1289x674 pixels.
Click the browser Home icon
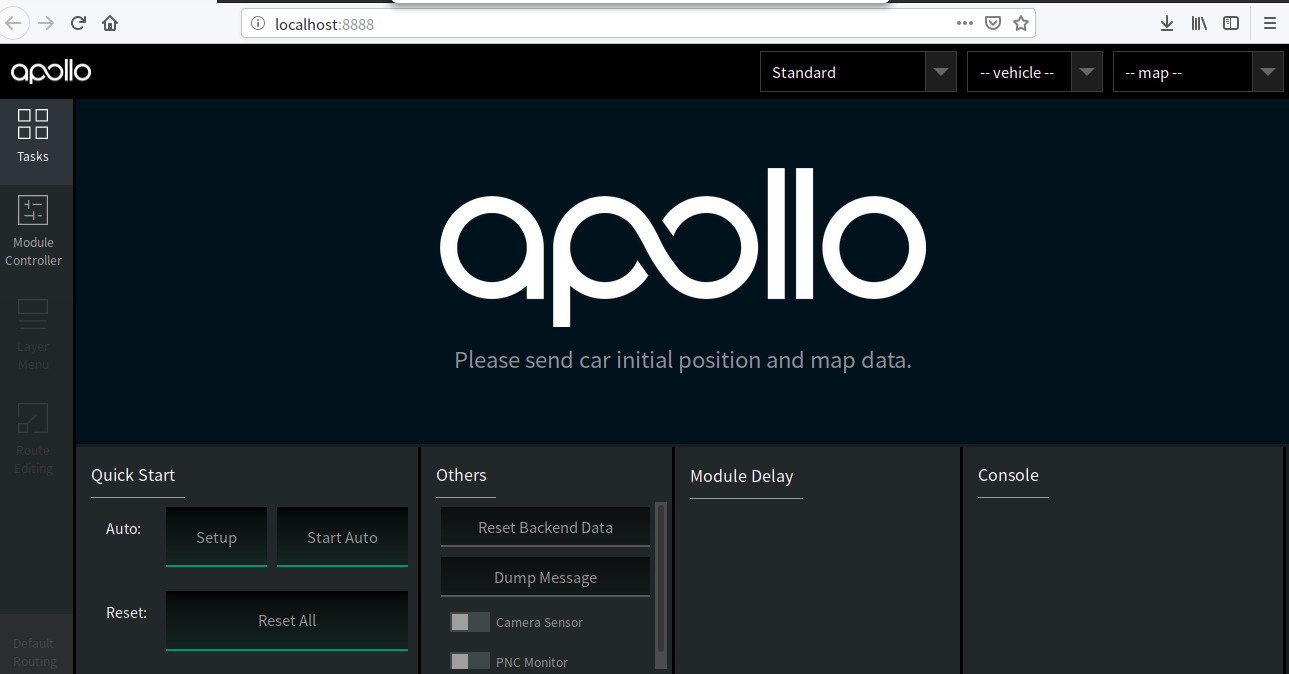coord(110,22)
